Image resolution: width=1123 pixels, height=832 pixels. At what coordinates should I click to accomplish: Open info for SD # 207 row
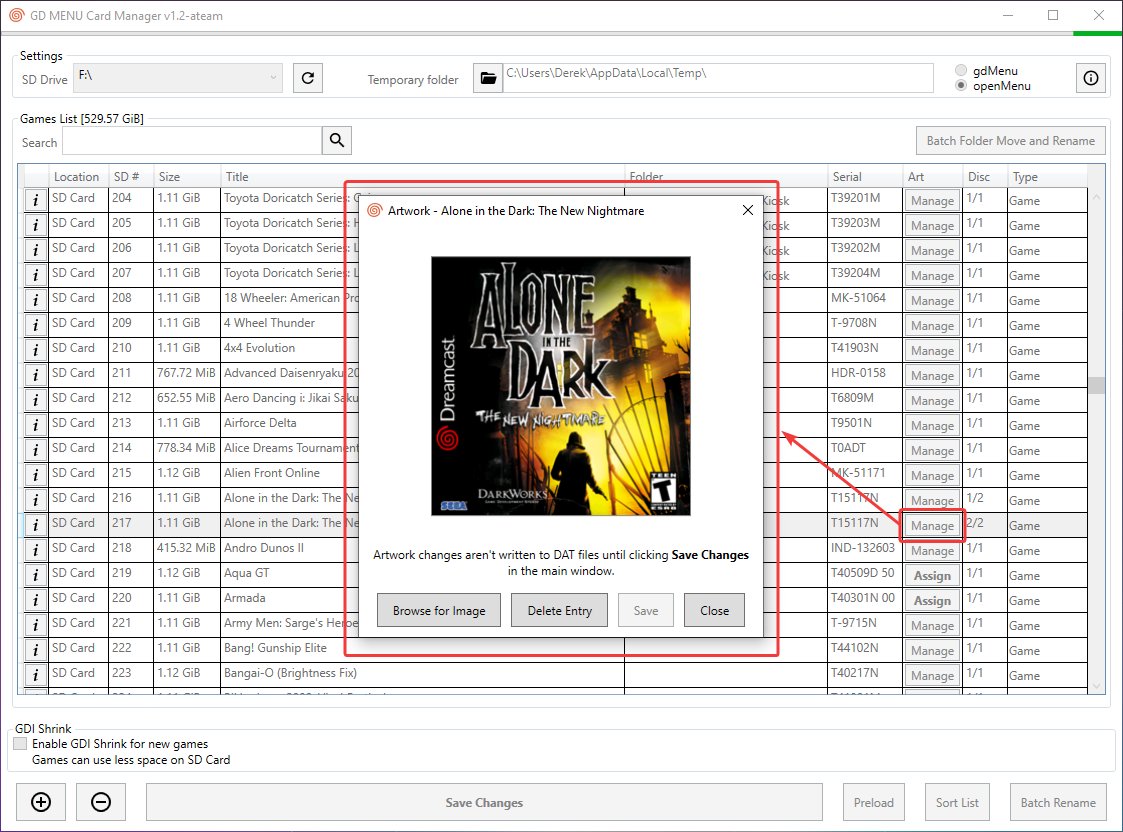(x=36, y=275)
